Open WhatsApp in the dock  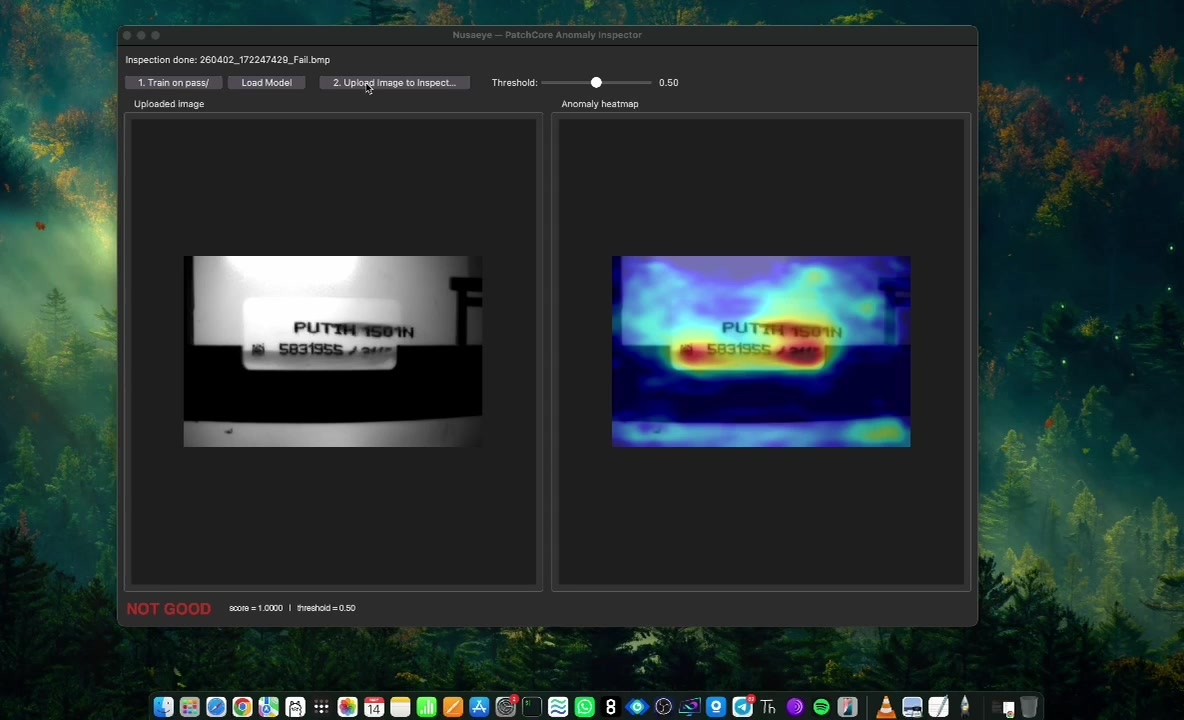(584, 707)
